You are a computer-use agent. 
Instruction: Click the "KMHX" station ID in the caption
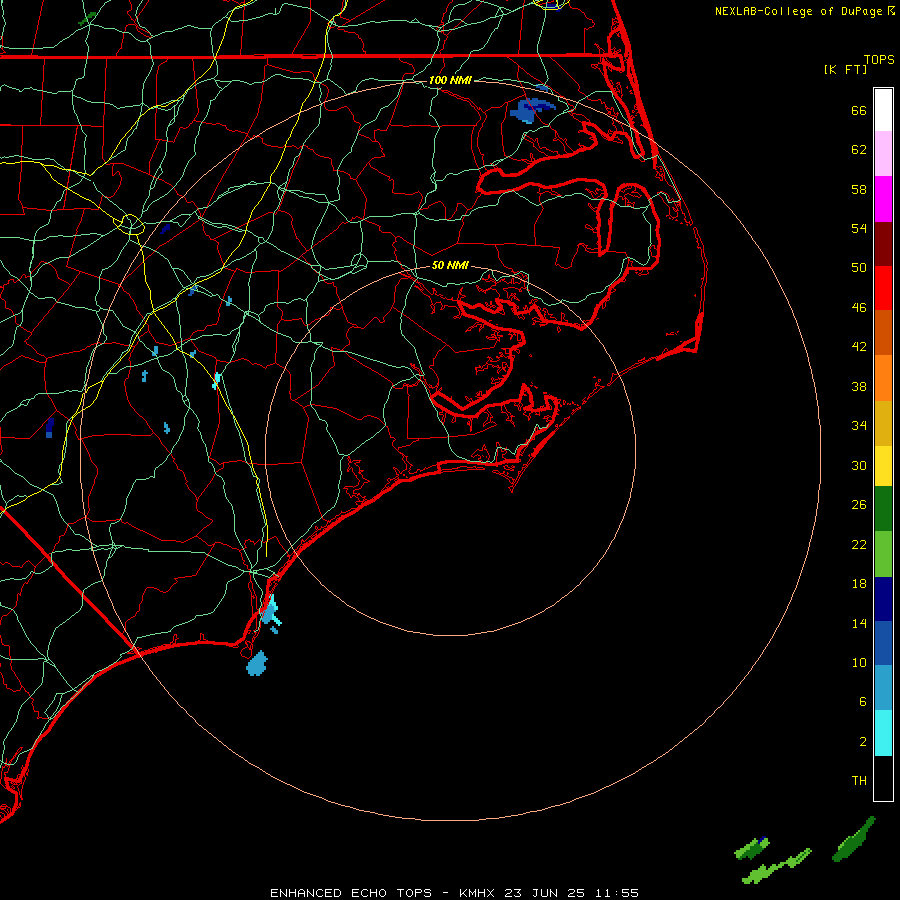pos(479,893)
